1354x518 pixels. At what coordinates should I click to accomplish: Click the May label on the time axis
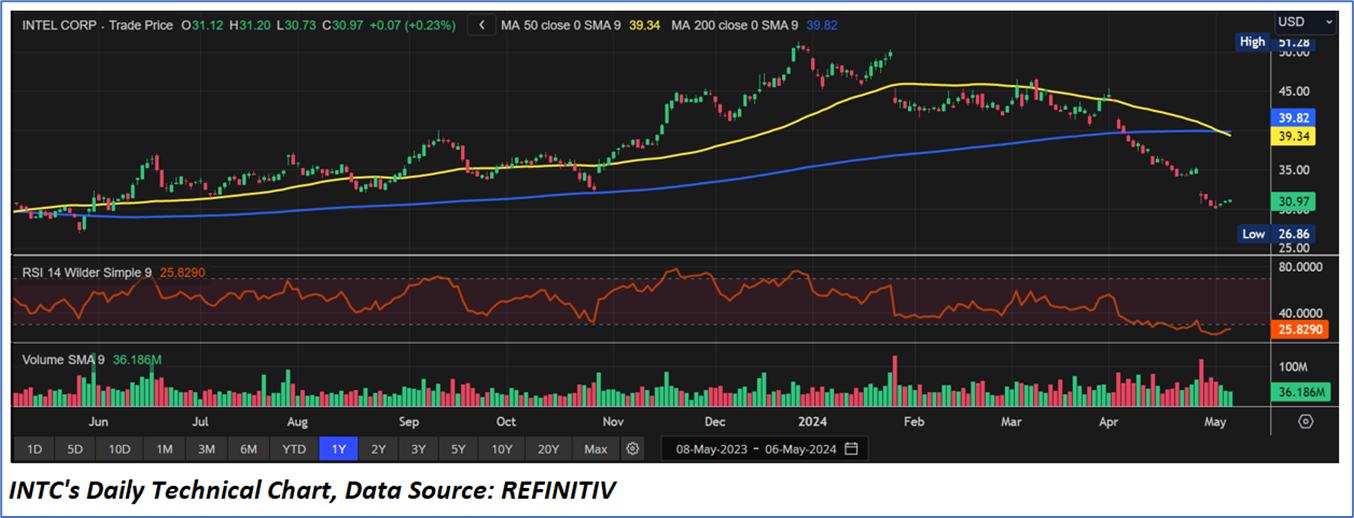click(1215, 422)
